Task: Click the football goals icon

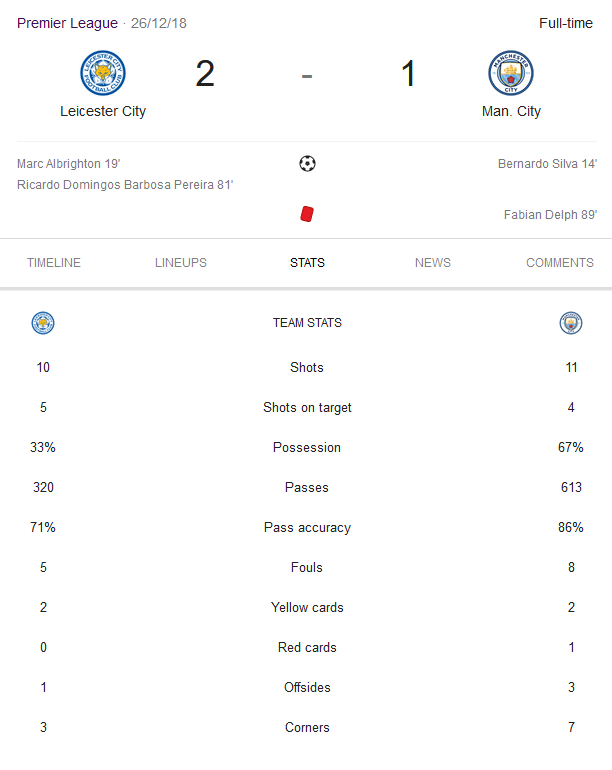Action: [307, 164]
